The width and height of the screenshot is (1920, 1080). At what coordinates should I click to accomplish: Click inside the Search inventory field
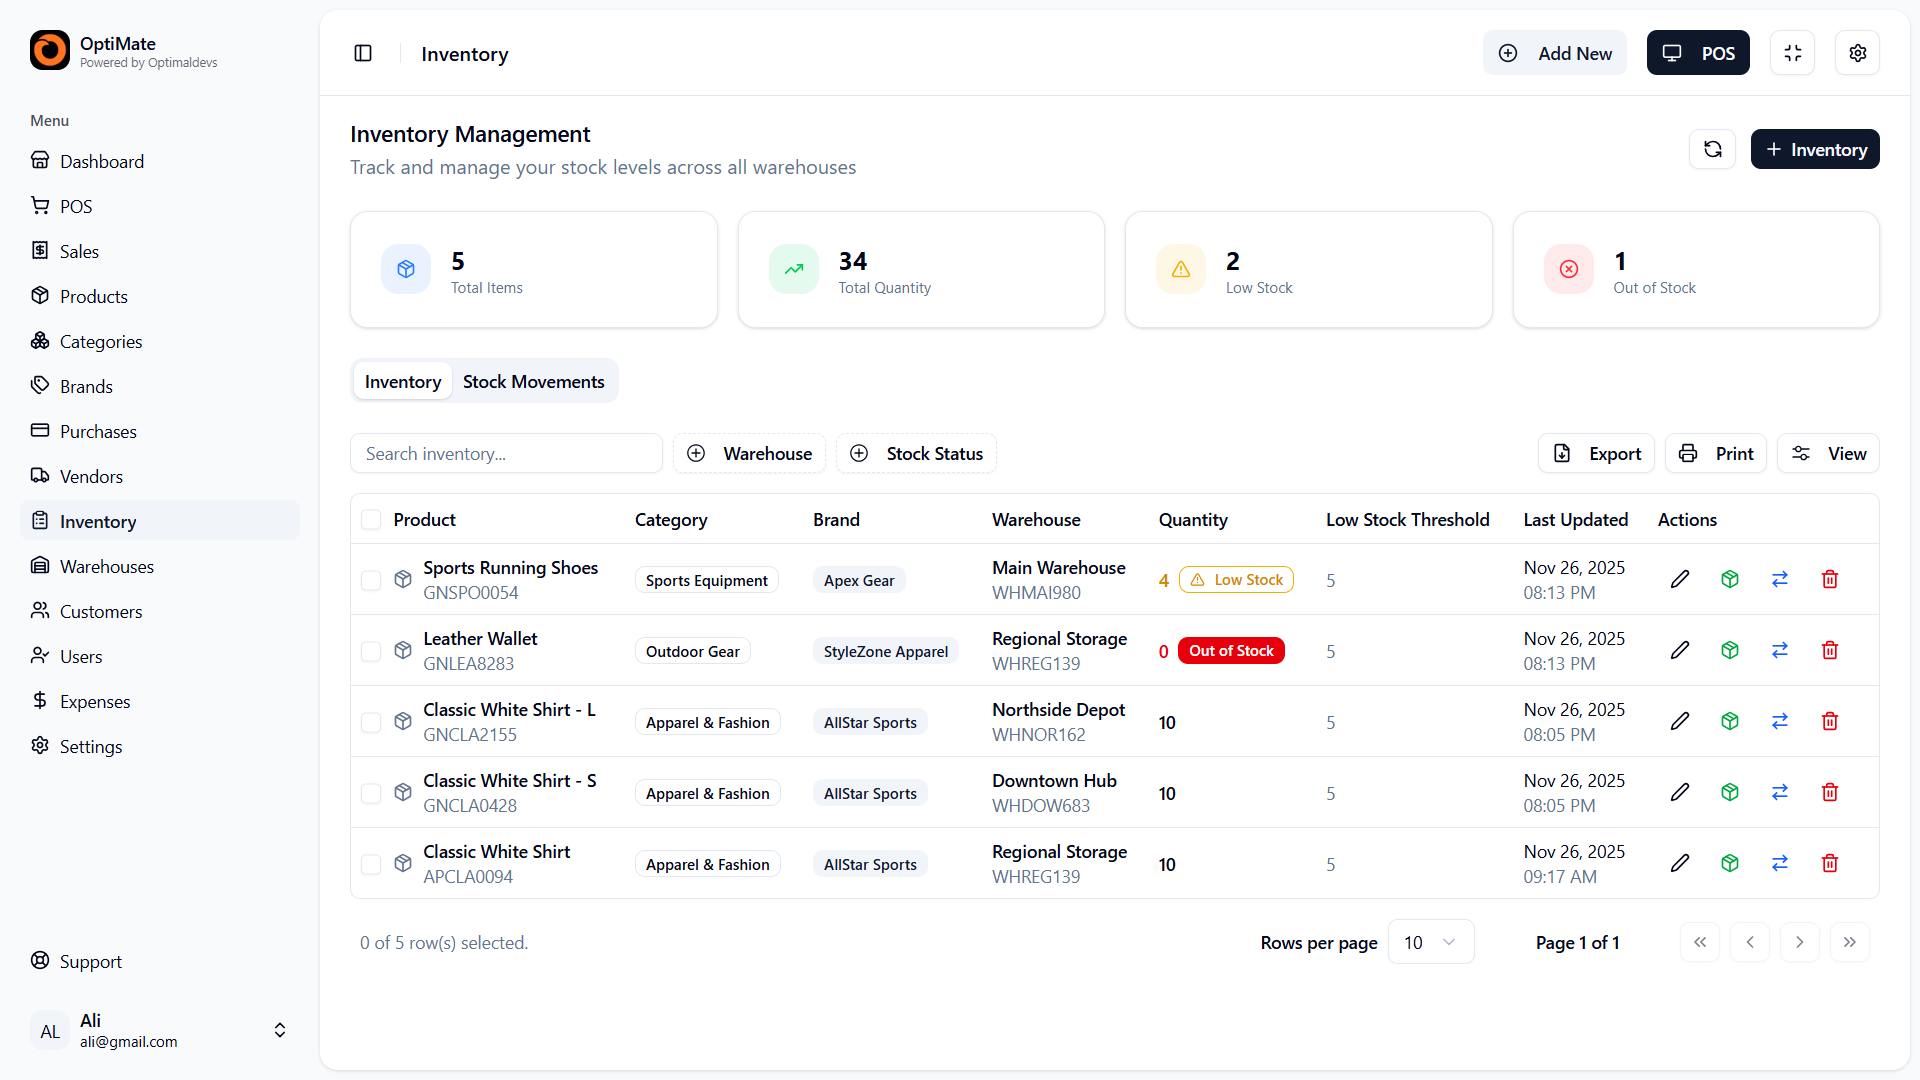coord(506,453)
